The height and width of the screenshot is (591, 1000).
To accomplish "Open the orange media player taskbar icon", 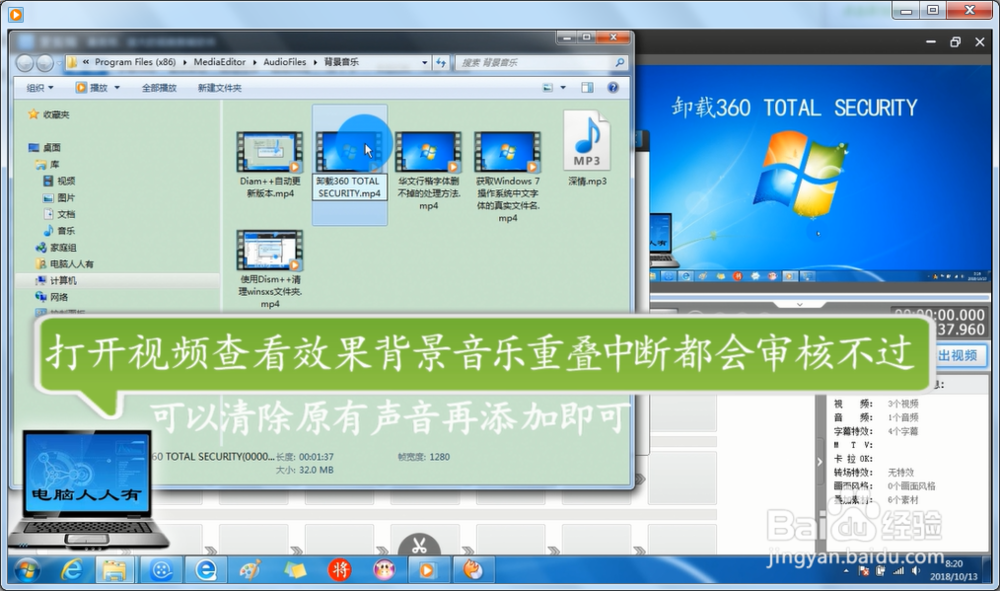I will [427, 570].
